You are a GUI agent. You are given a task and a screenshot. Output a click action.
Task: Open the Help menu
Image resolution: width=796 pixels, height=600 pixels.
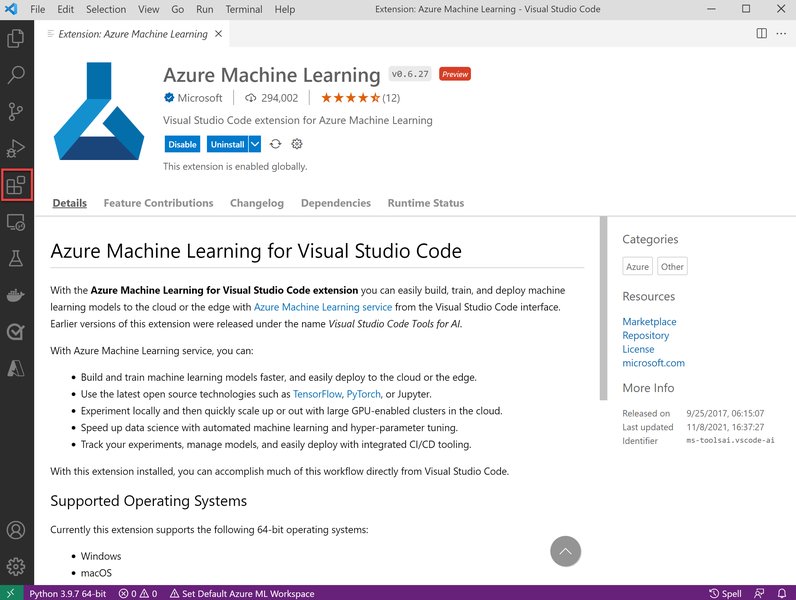click(285, 9)
